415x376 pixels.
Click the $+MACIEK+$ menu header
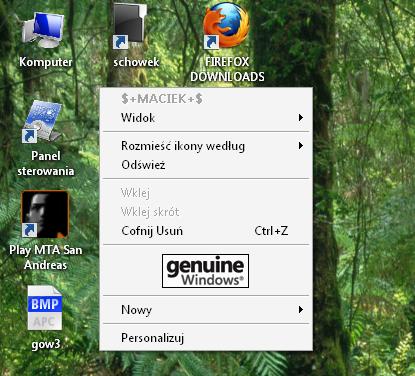[x=162, y=99]
